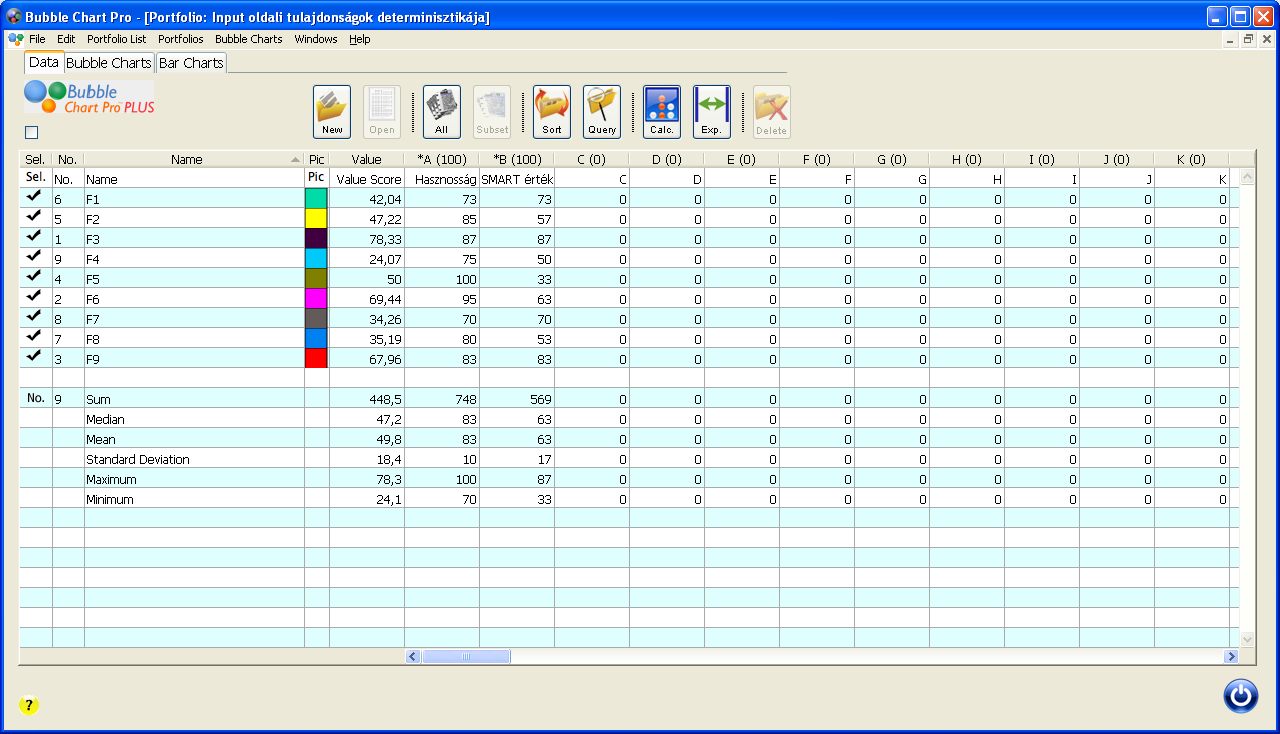
Task: Click the Sort toolbar icon
Action: [x=552, y=111]
